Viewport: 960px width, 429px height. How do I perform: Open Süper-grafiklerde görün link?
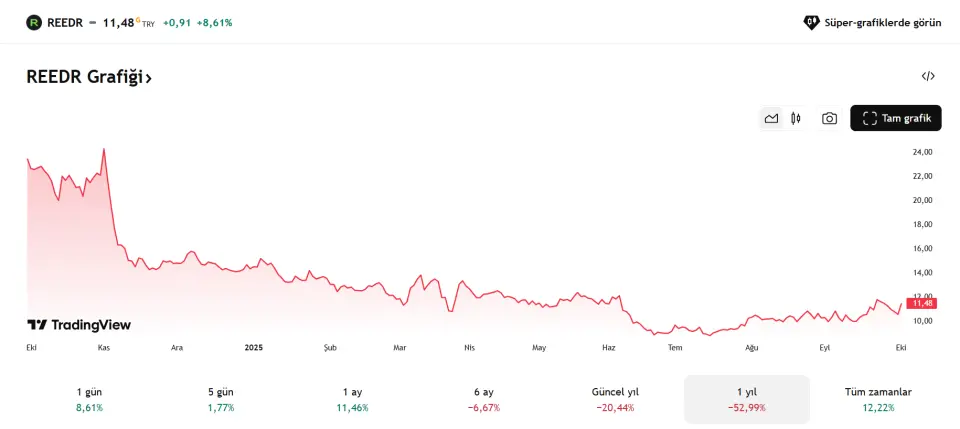tap(883, 22)
